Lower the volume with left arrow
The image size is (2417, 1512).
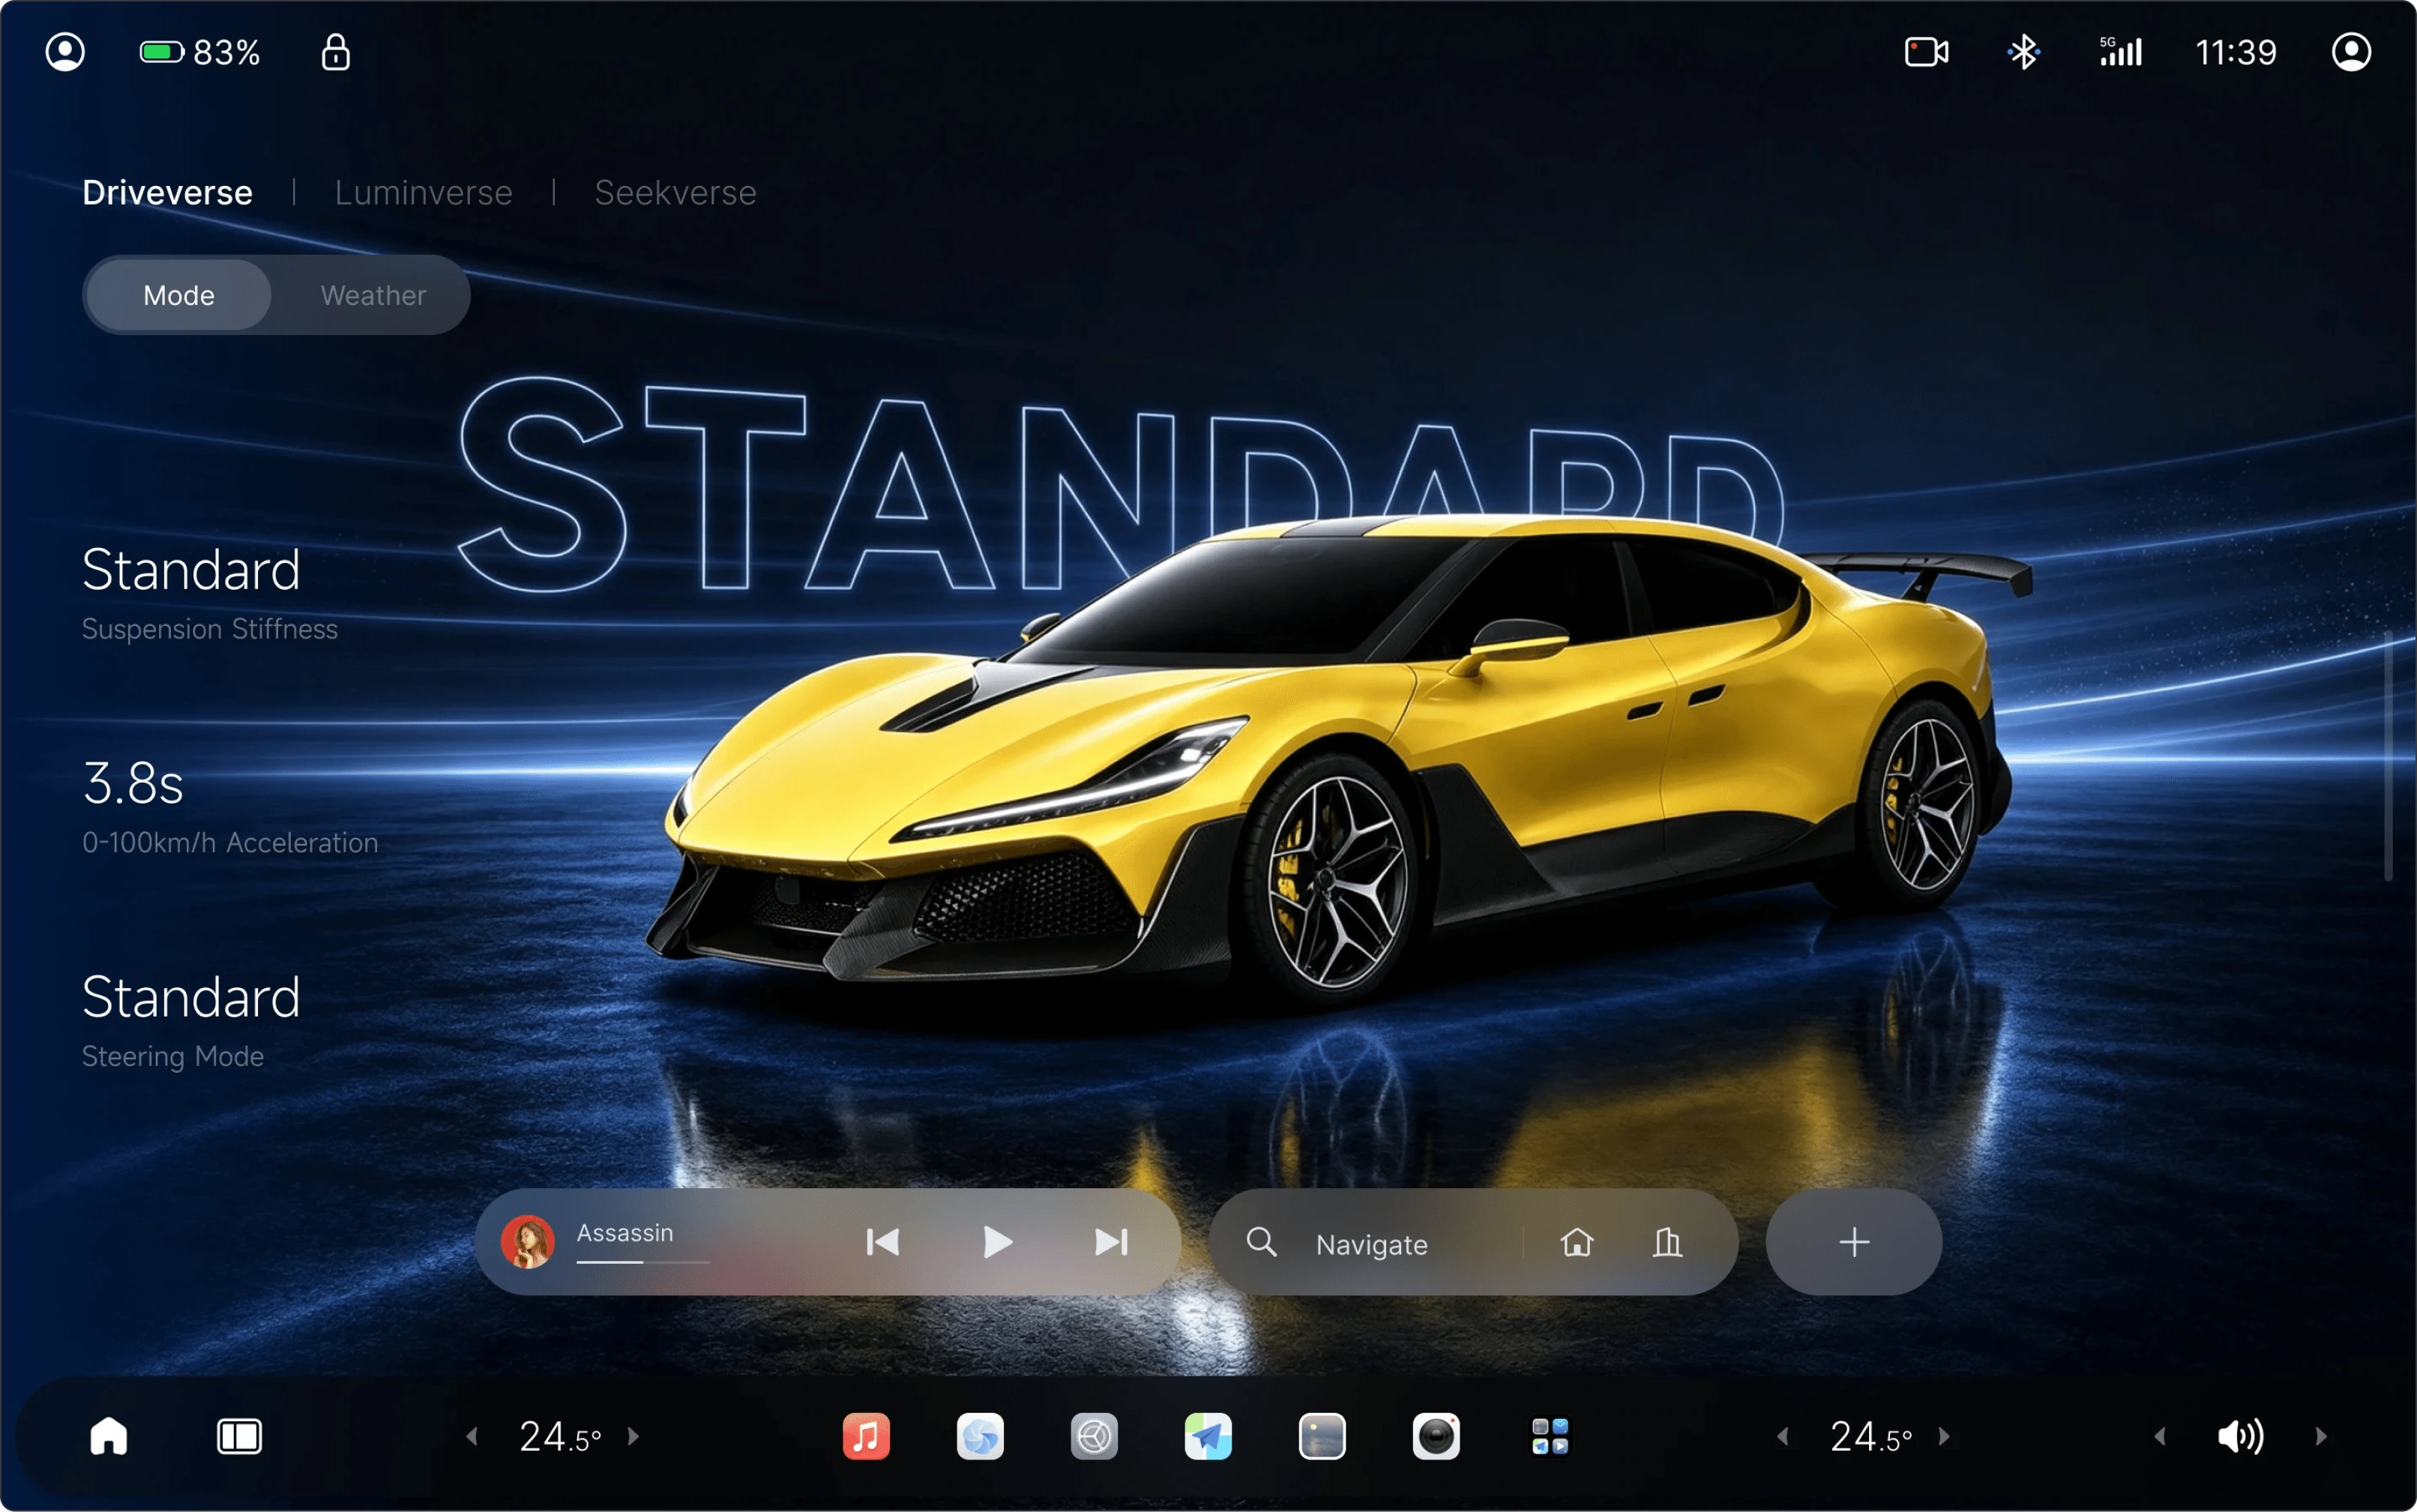[2160, 1437]
